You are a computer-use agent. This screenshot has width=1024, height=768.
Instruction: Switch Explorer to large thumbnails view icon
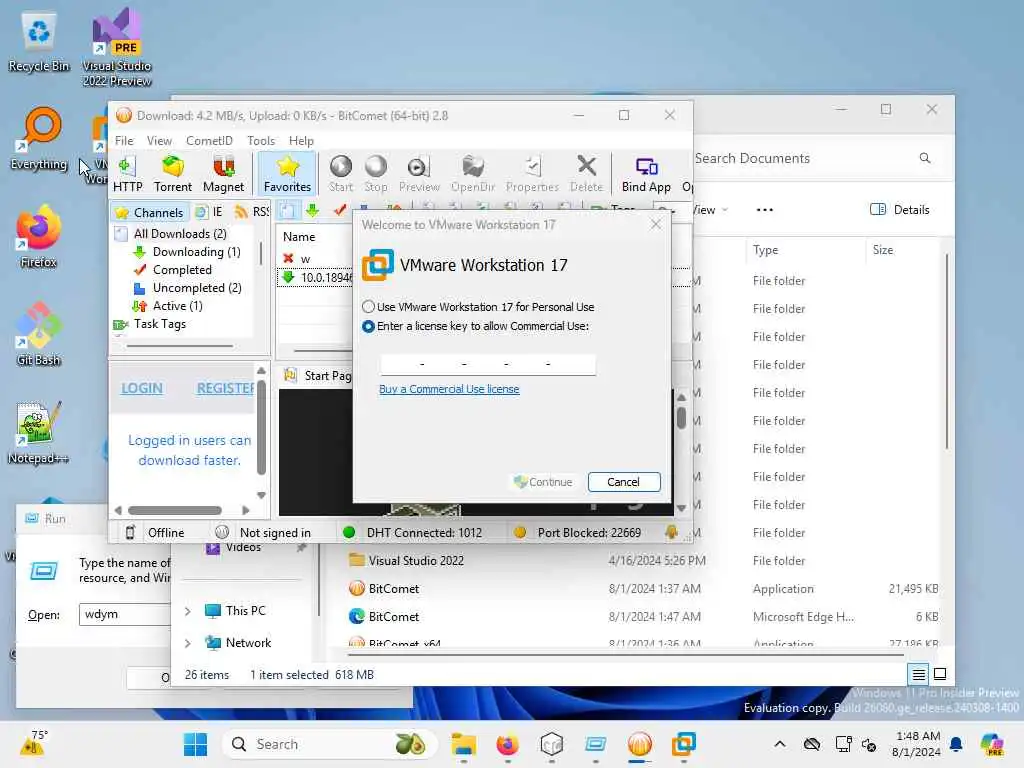pos(940,674)
